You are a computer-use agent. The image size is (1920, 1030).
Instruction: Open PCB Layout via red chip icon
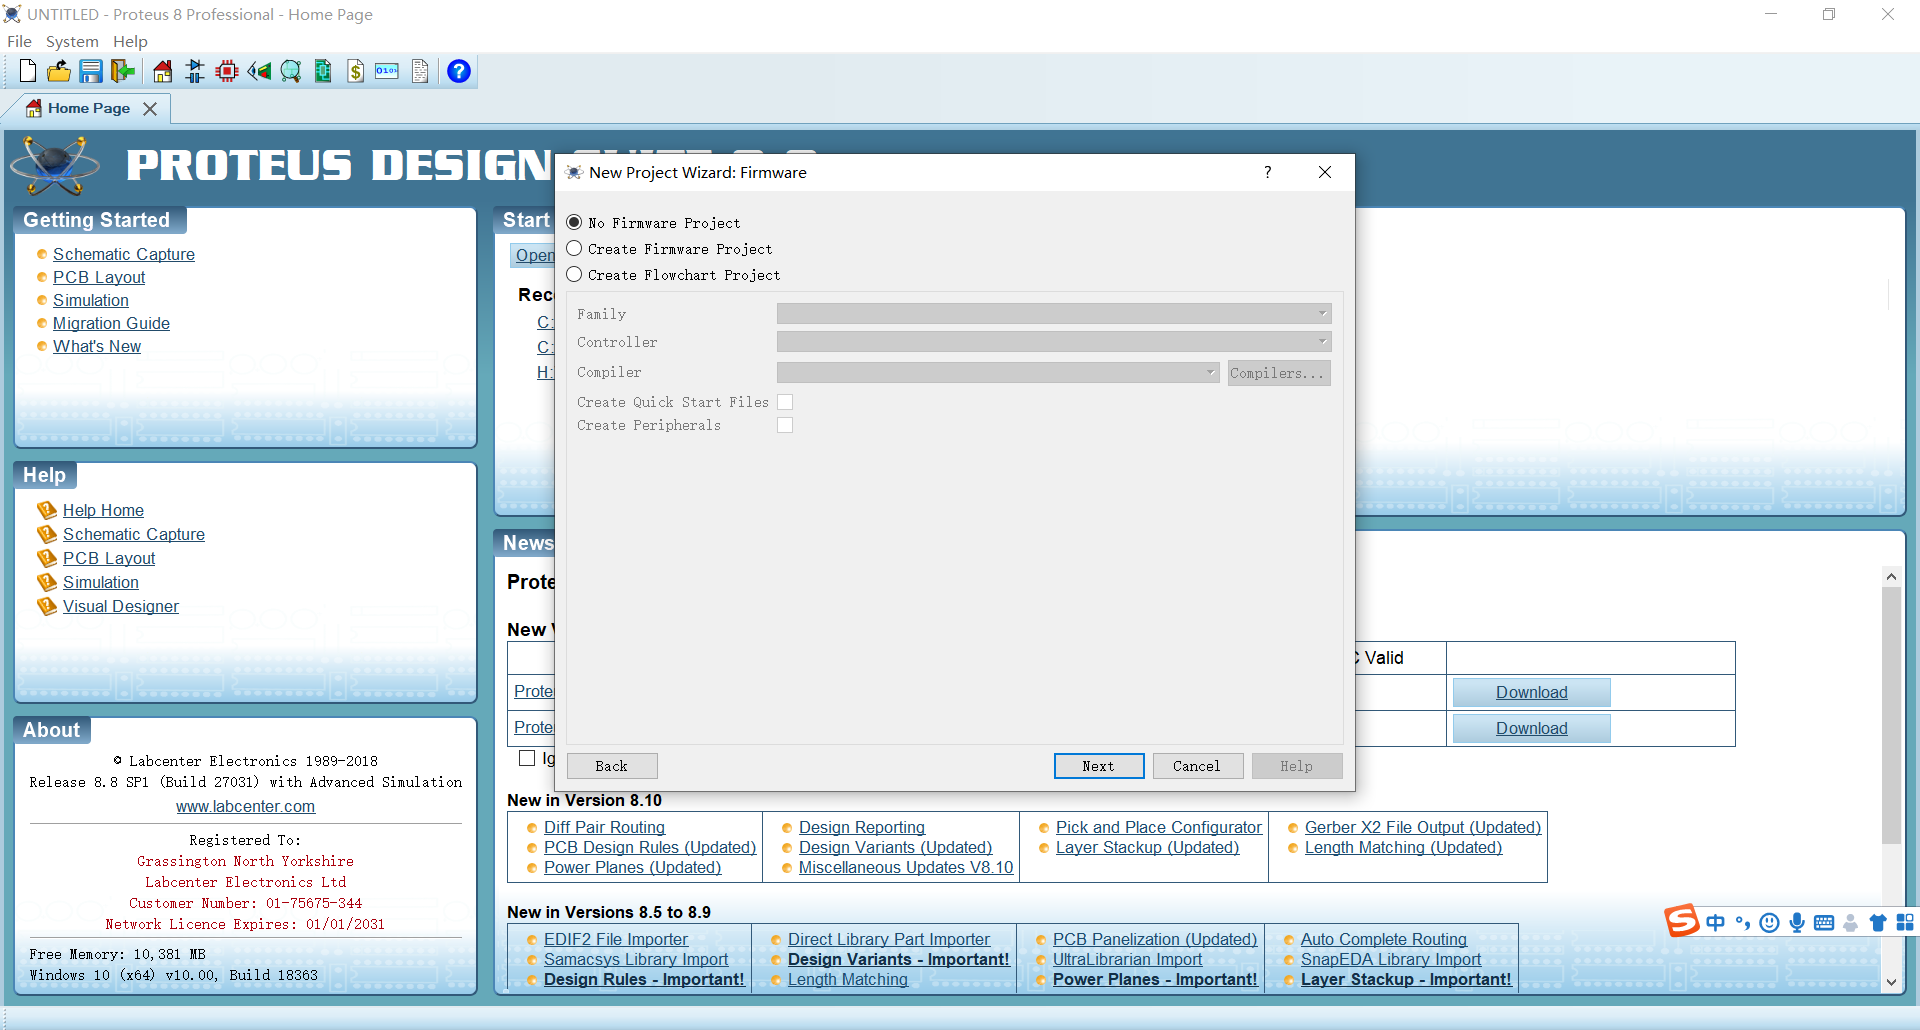click(x=227, y=71)
